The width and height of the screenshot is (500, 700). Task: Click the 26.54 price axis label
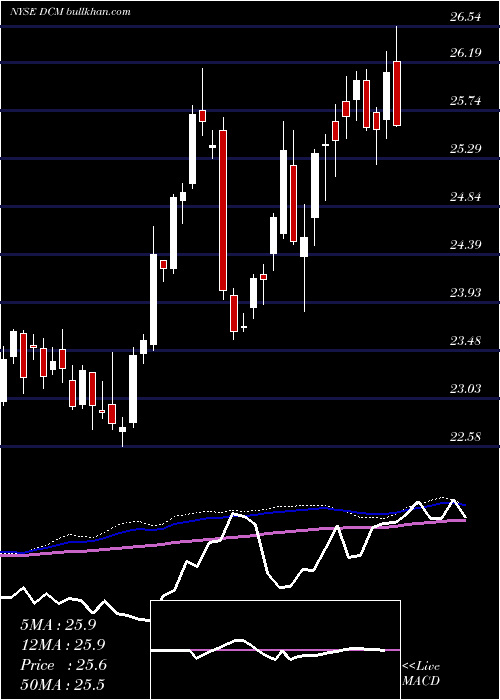coord(466,17)
